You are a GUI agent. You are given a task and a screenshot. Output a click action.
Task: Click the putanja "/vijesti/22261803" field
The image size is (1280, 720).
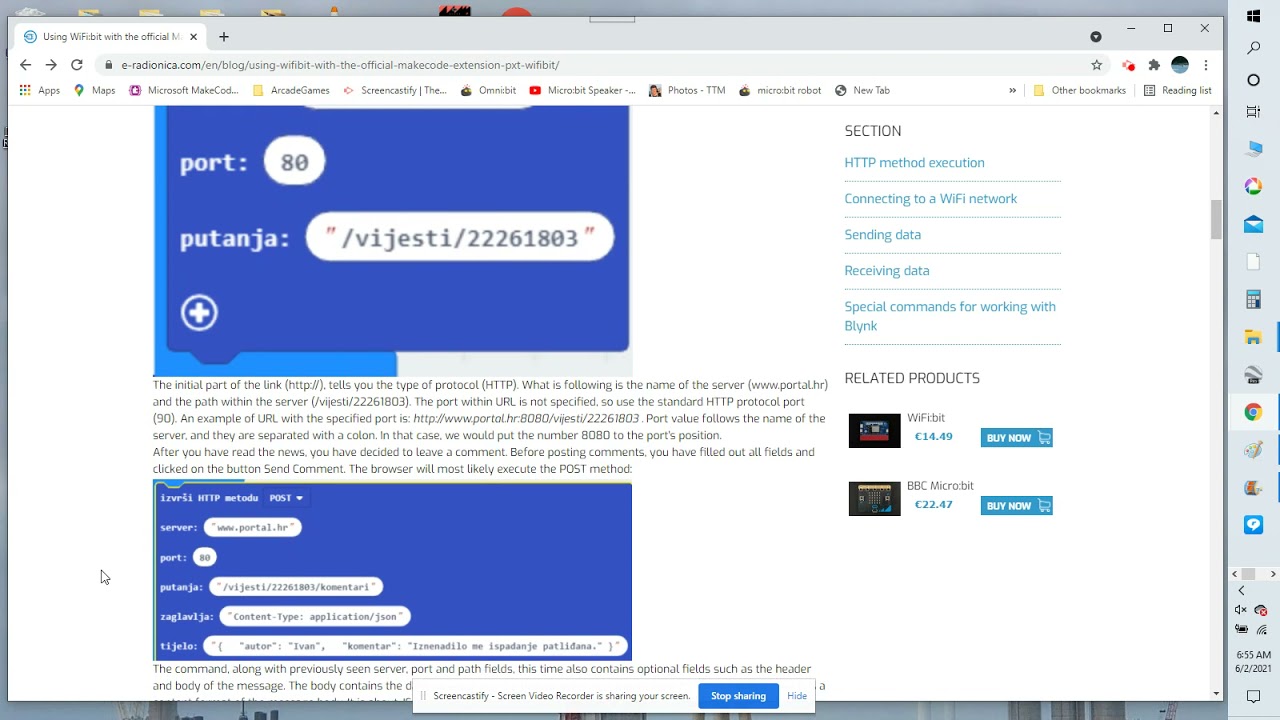coord(460,237)
